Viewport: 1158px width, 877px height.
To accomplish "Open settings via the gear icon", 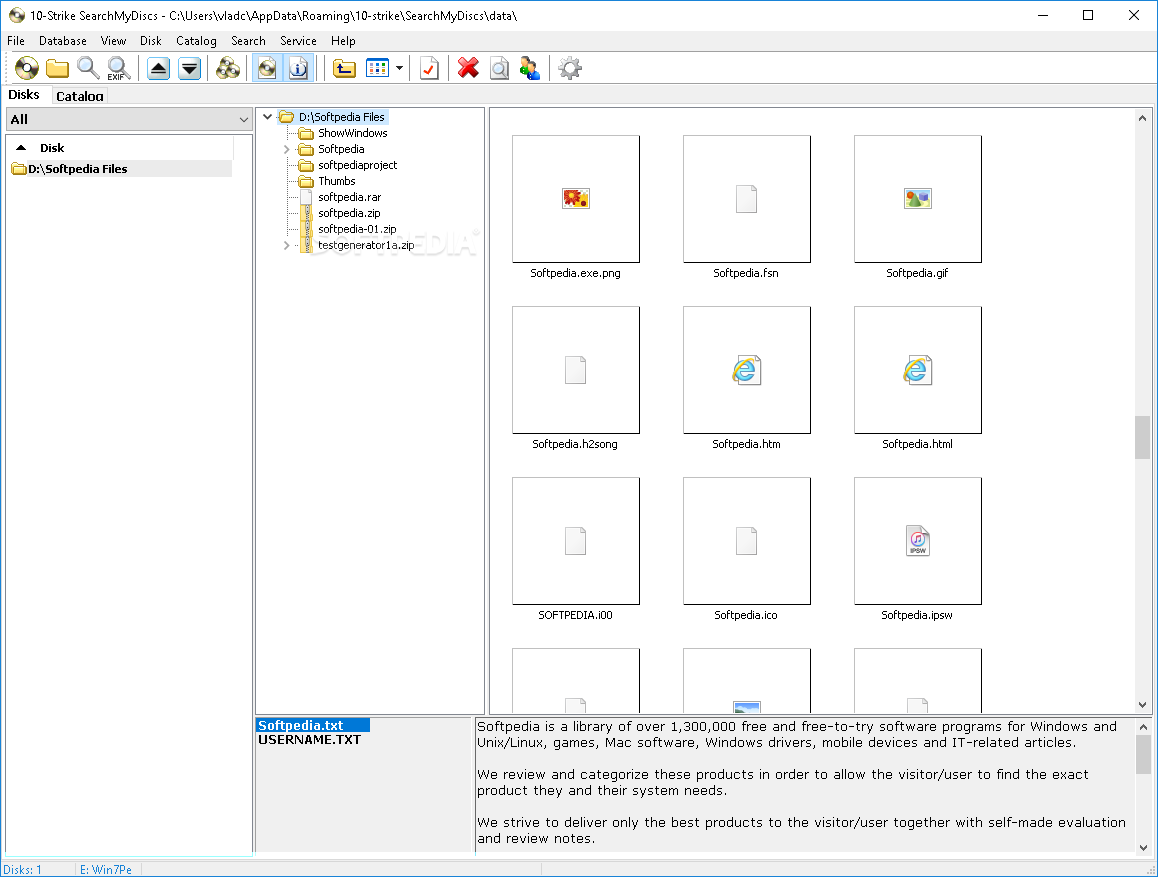I will coord(569,69).
